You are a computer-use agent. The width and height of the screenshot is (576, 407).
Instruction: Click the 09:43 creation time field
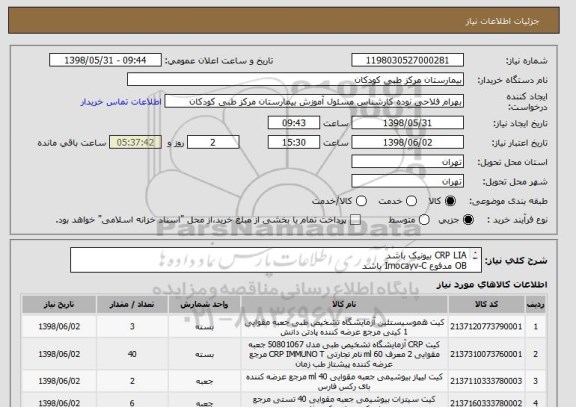point(294,123)
